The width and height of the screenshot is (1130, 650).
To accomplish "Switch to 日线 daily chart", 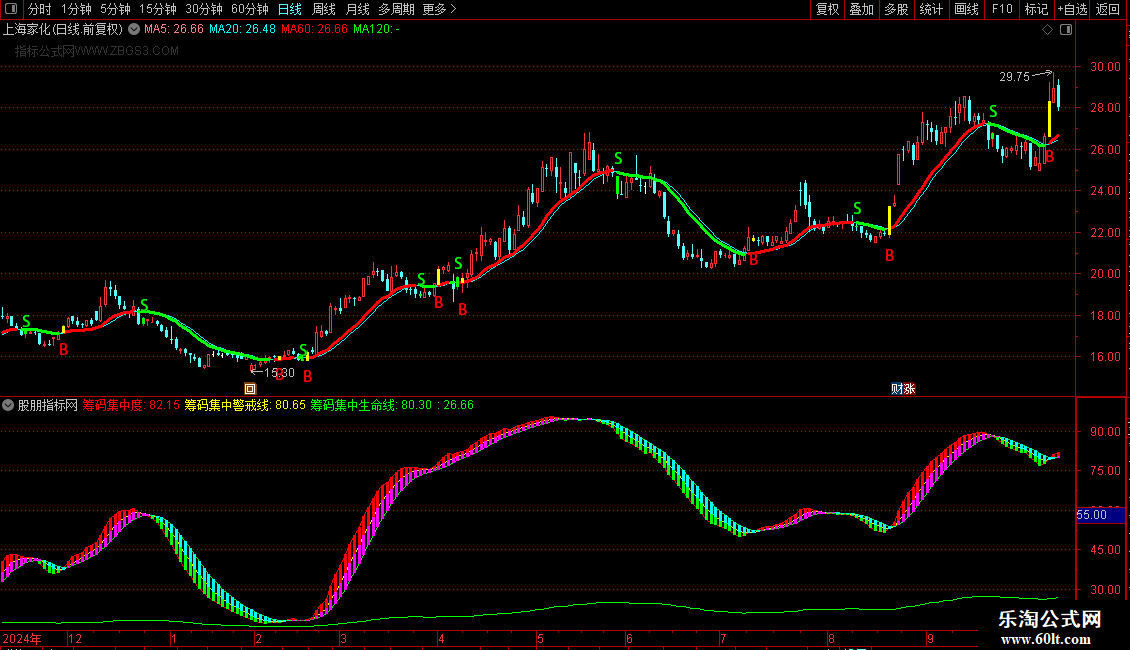I will click(290, 9).
